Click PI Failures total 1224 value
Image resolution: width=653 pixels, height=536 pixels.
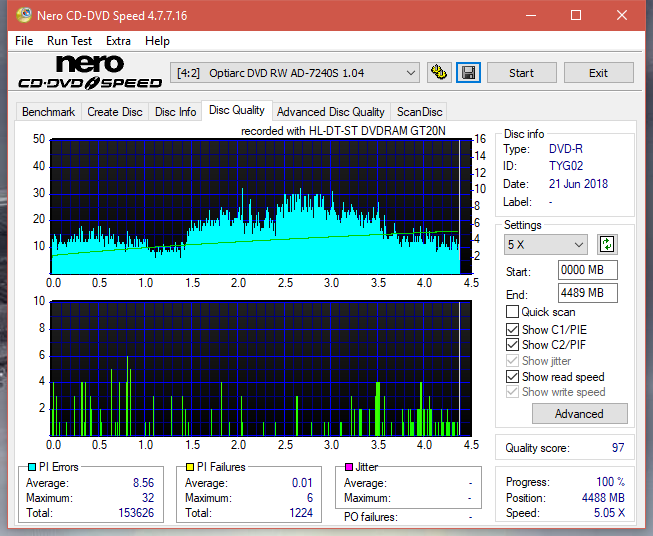pos(301,513)
